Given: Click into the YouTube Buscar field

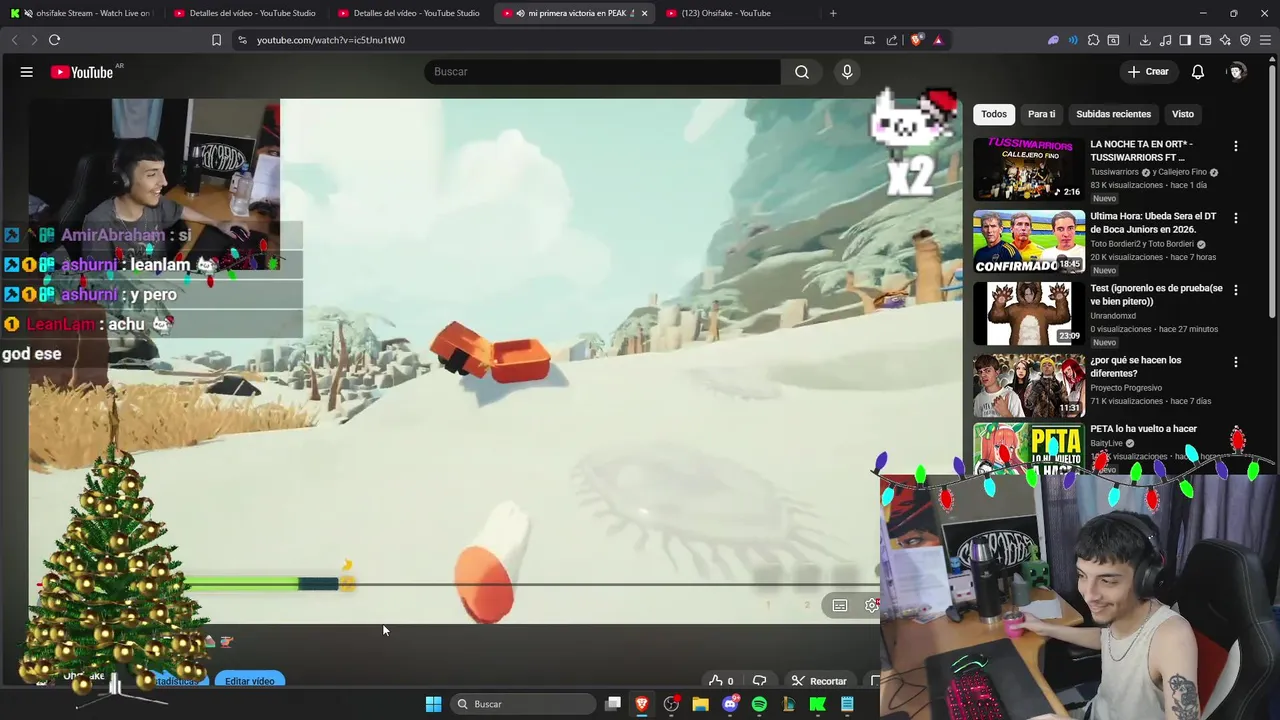Looking at the screenshot, I should click(x=603, y=72).
